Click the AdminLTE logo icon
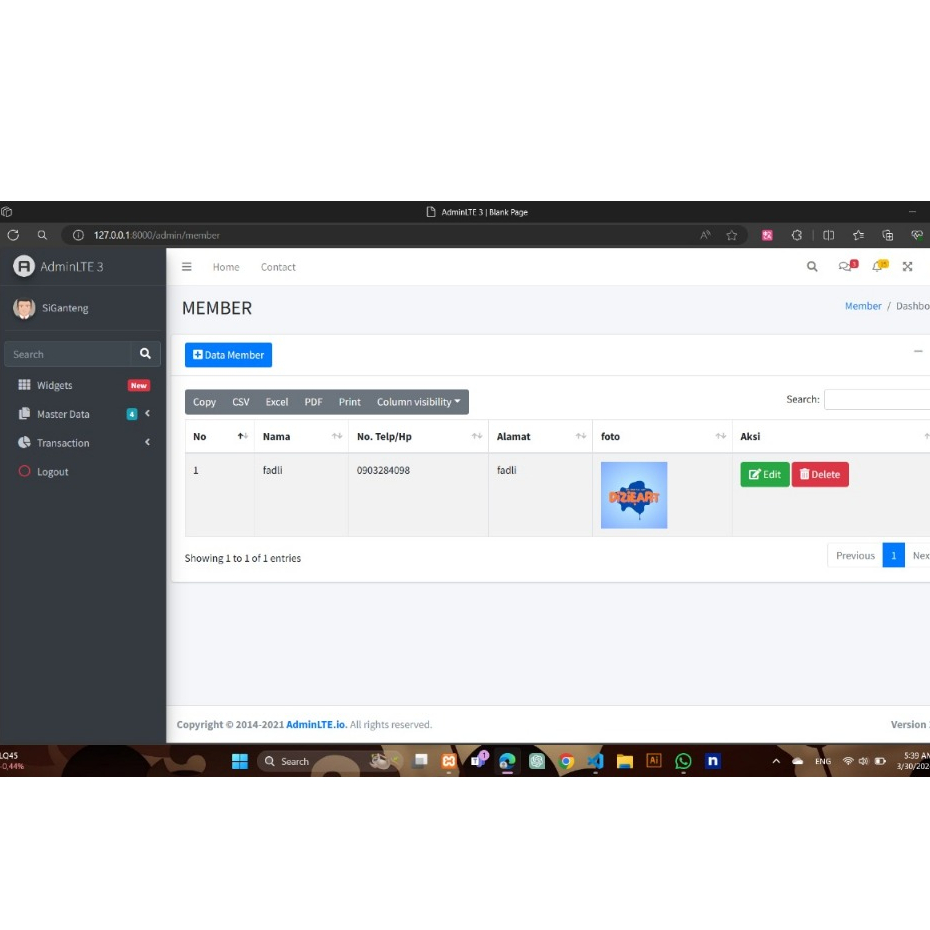 (22, 266)
